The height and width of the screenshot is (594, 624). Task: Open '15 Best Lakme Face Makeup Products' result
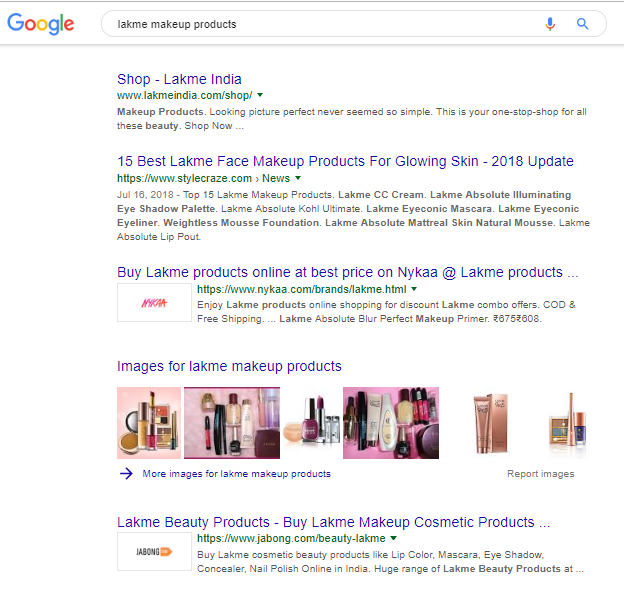345,161
